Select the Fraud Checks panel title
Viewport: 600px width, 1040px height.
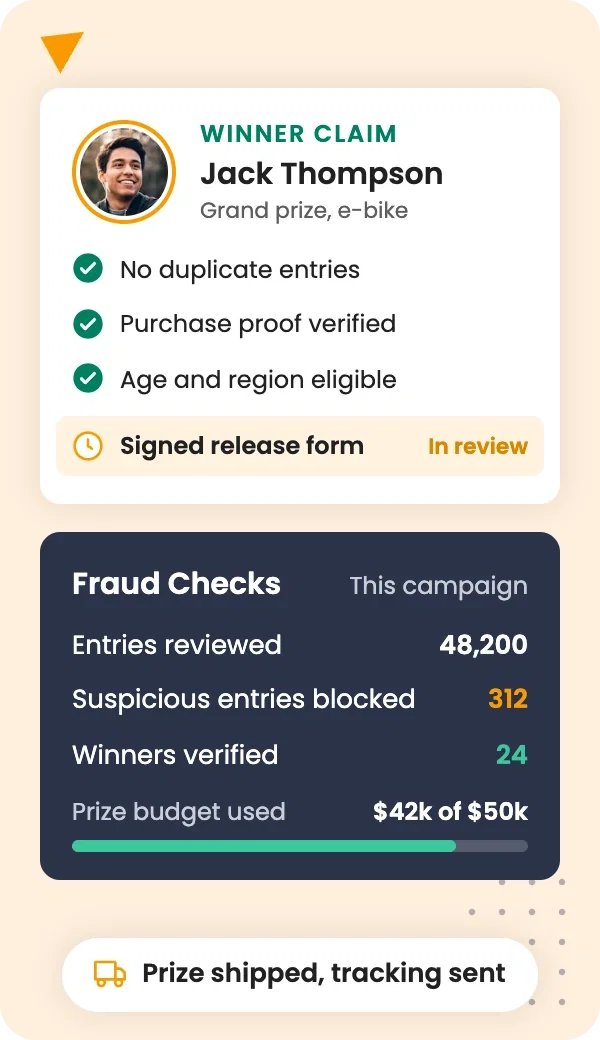pos(176,584)
